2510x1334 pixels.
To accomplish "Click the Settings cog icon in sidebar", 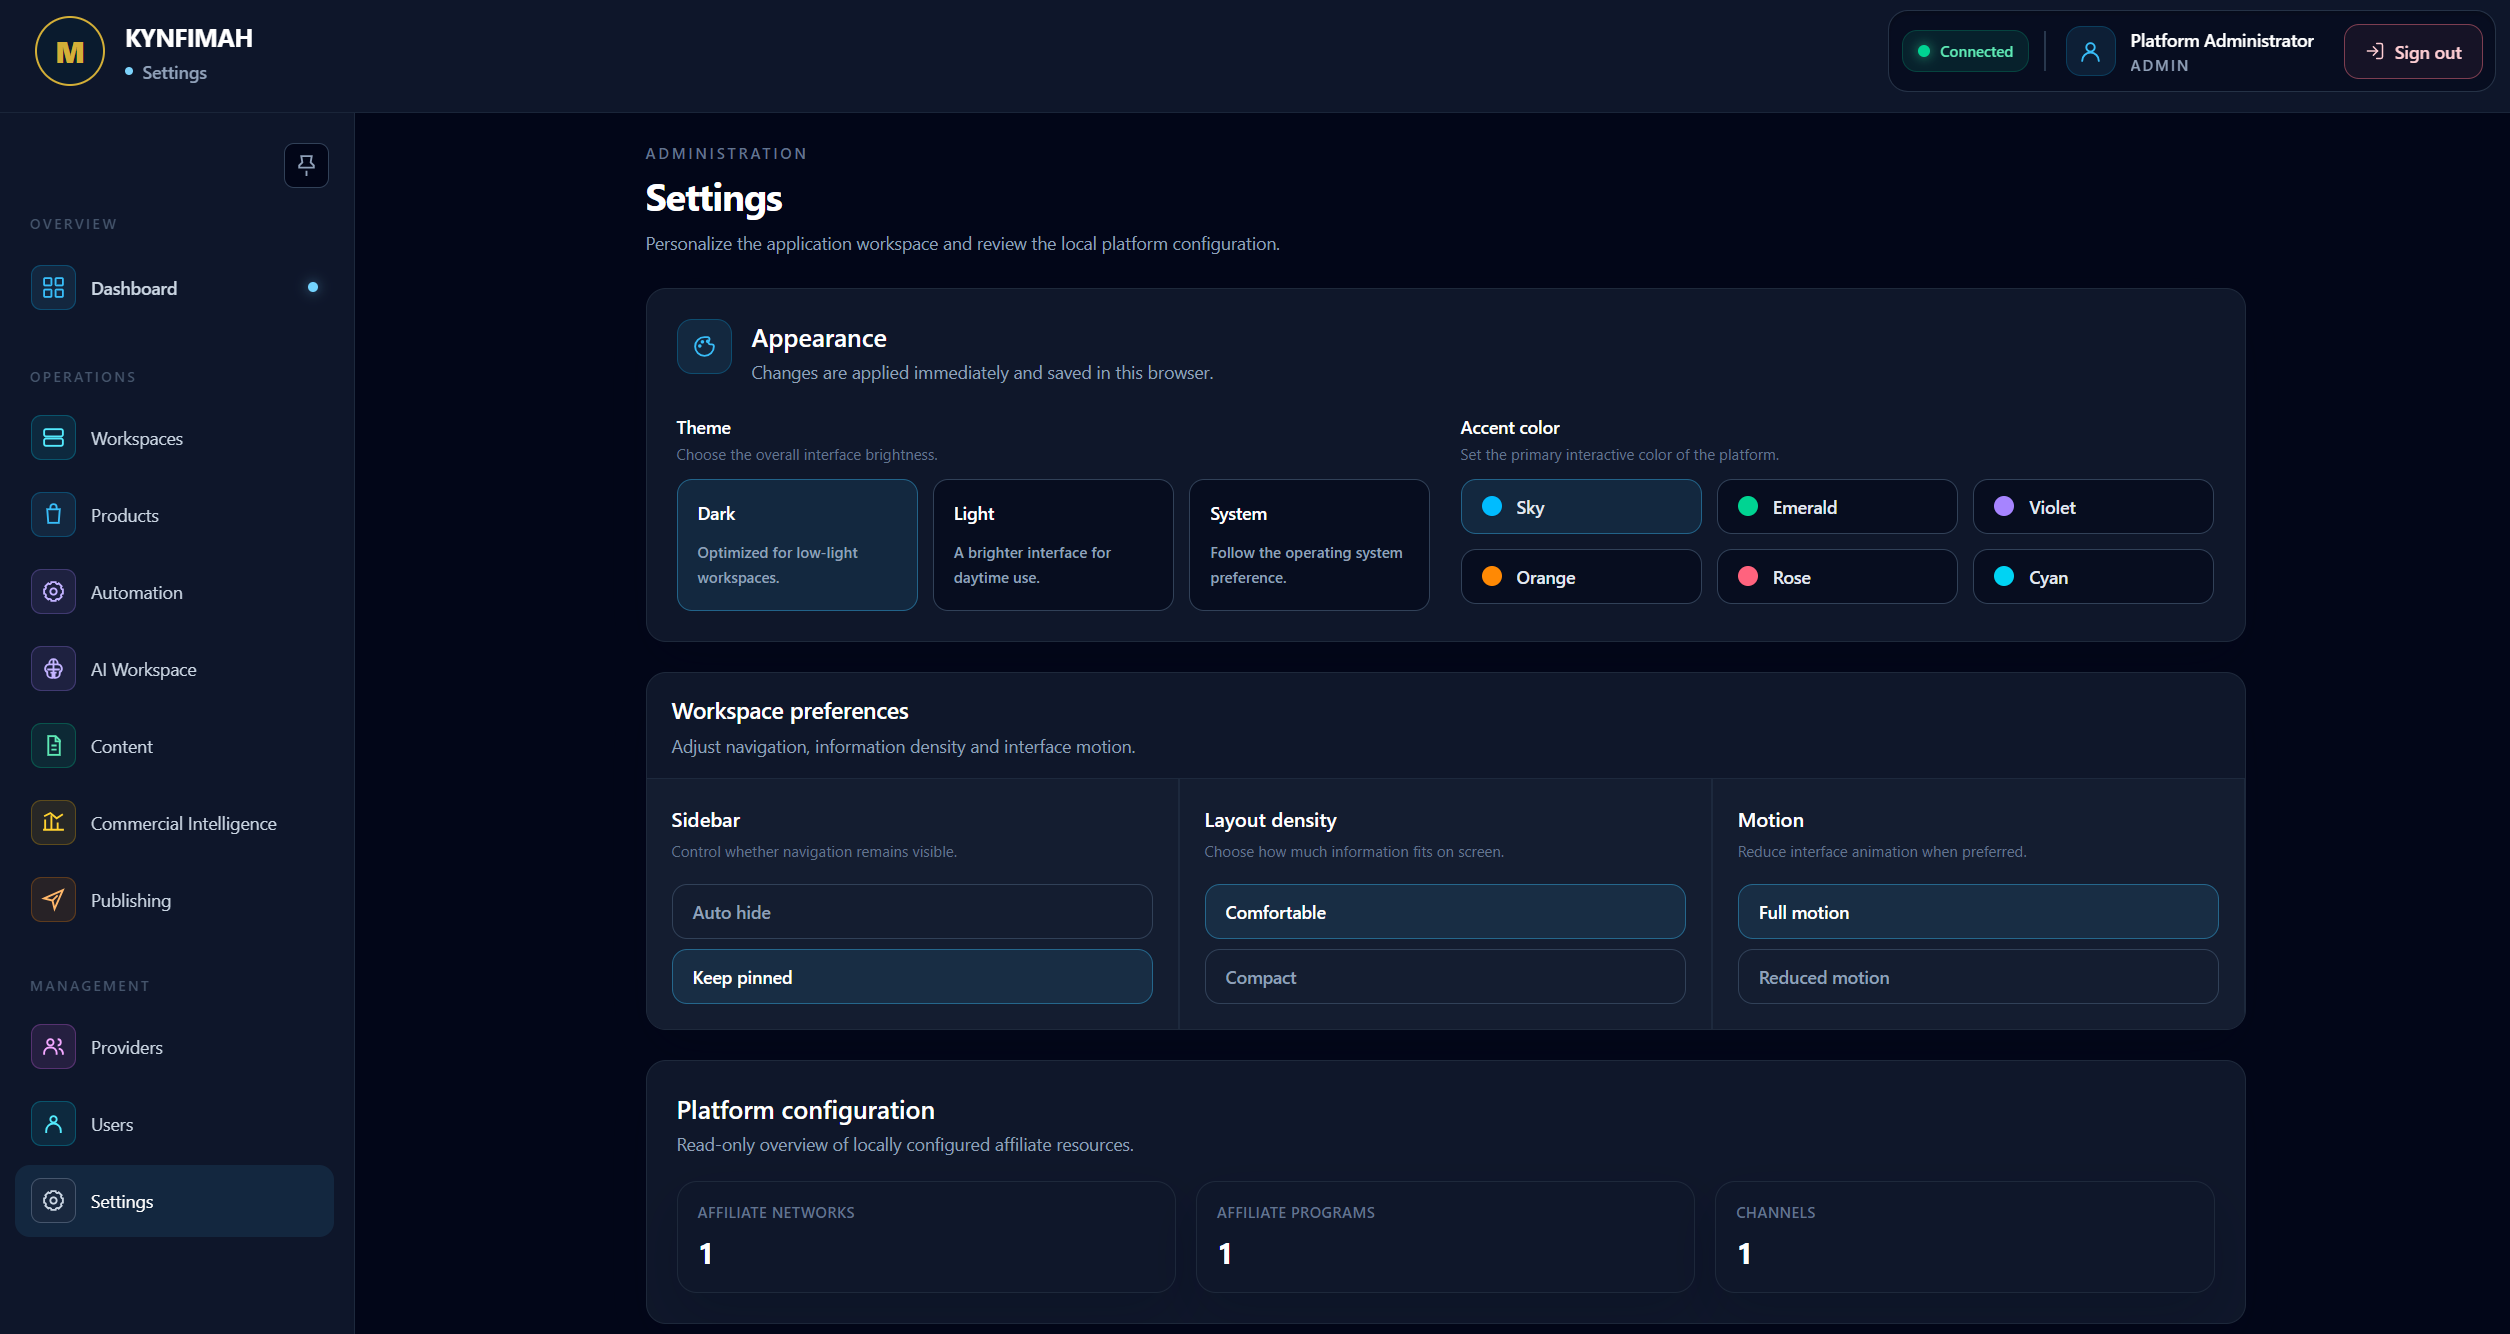I will pyautogui.click(x=53, y=1201).
